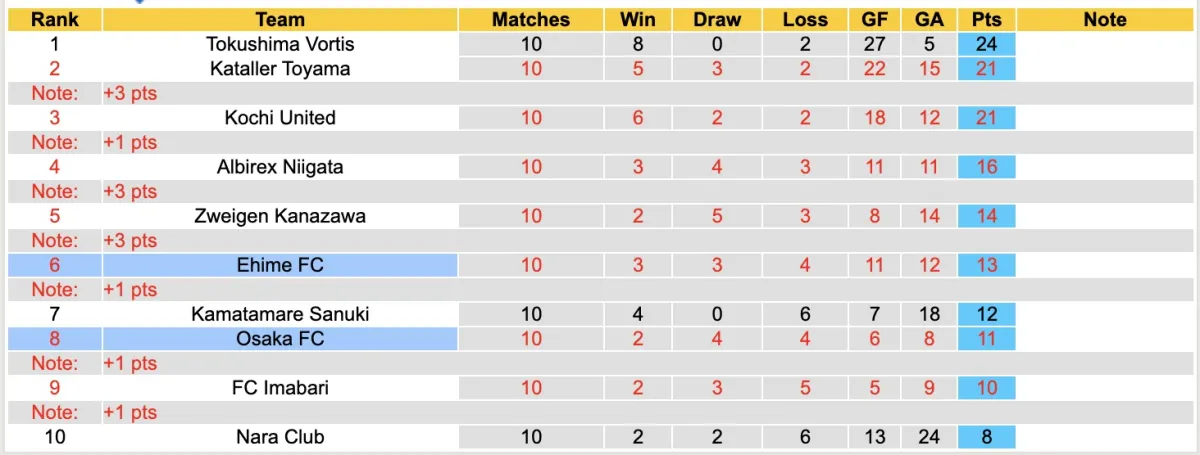Click the Rank column header
The height and width of the screenshot is (455, 1200).
54,19
